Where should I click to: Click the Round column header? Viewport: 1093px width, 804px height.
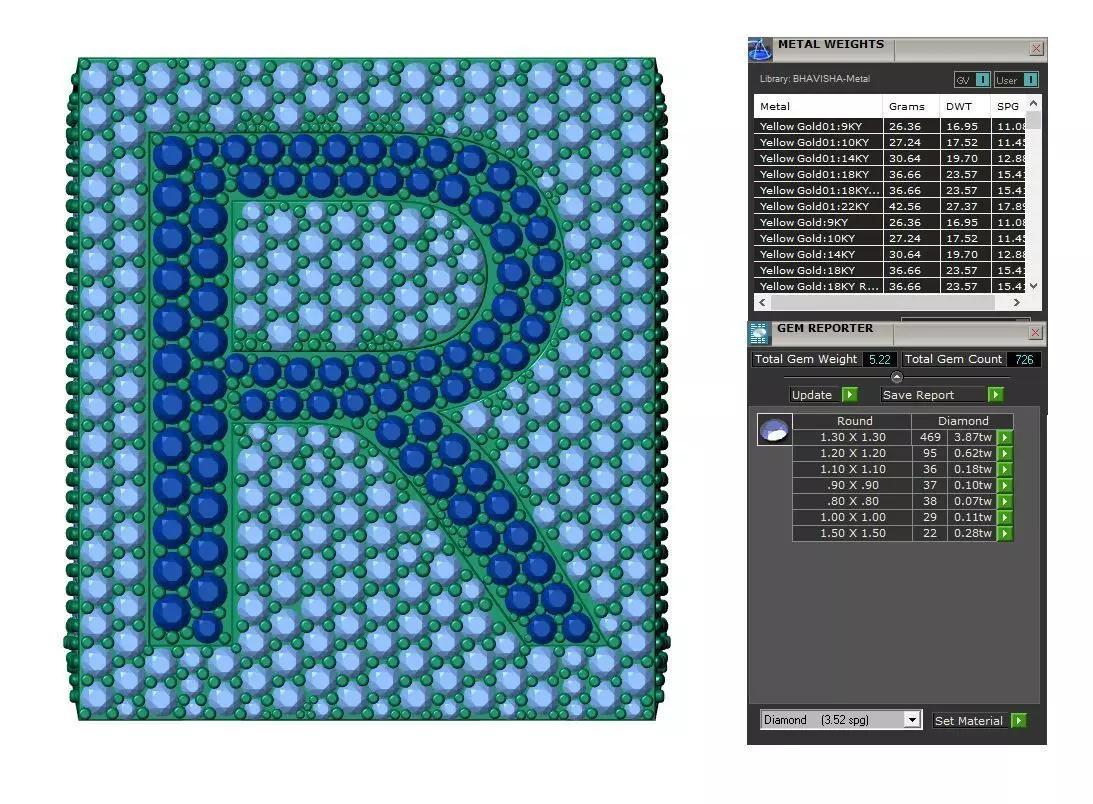pyautogui.click(x=854, y=421)
